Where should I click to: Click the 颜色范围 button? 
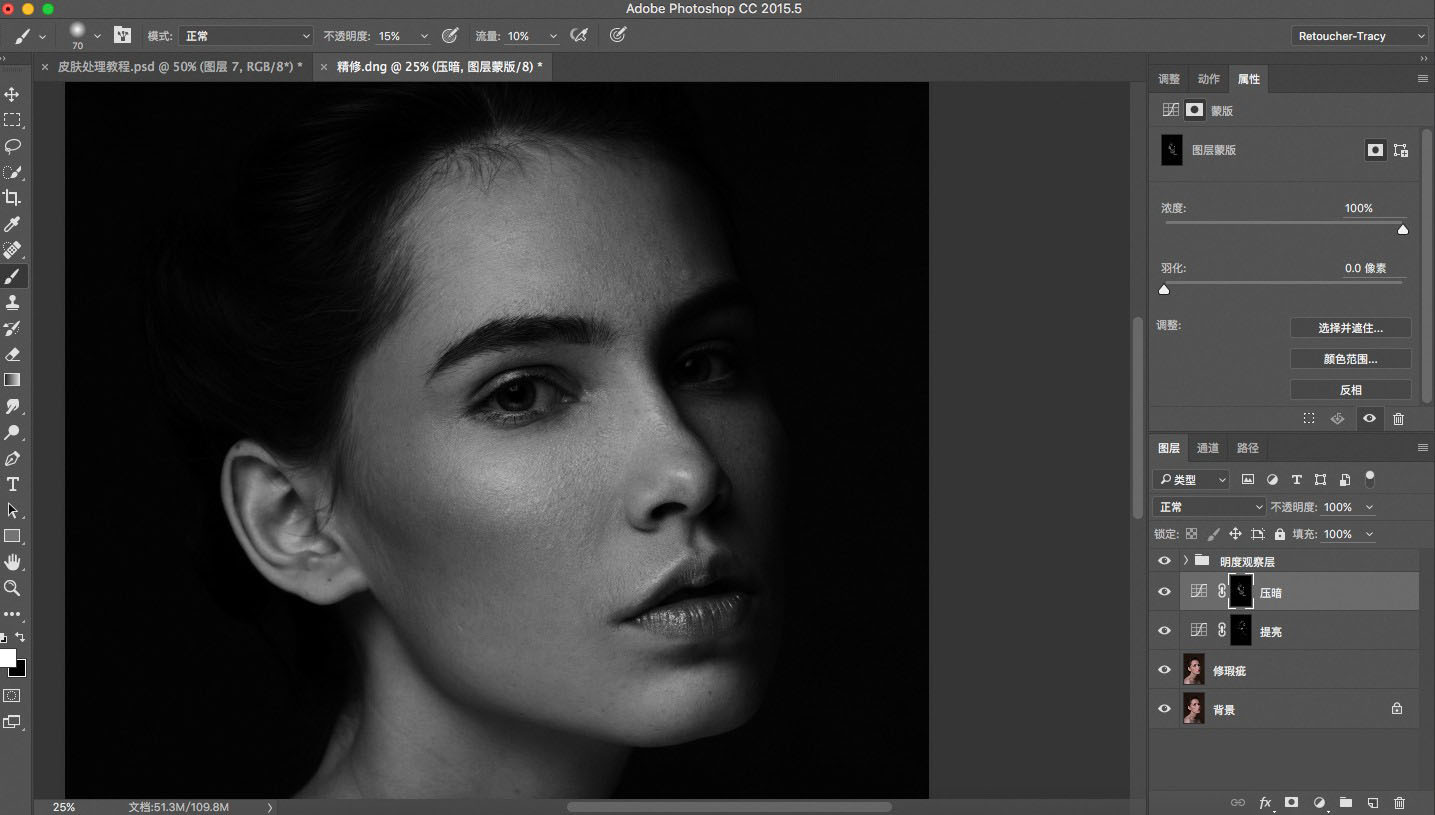coord(1350,359)
